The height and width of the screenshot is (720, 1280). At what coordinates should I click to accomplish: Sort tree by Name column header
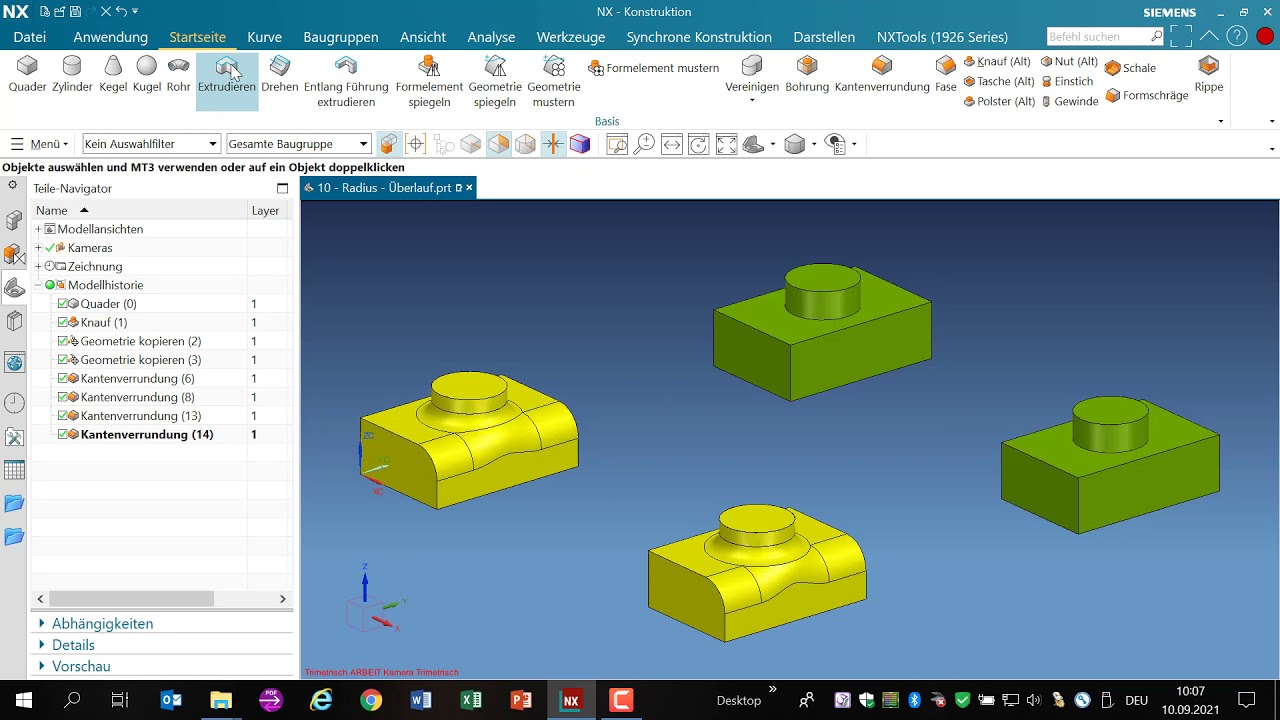139,211
